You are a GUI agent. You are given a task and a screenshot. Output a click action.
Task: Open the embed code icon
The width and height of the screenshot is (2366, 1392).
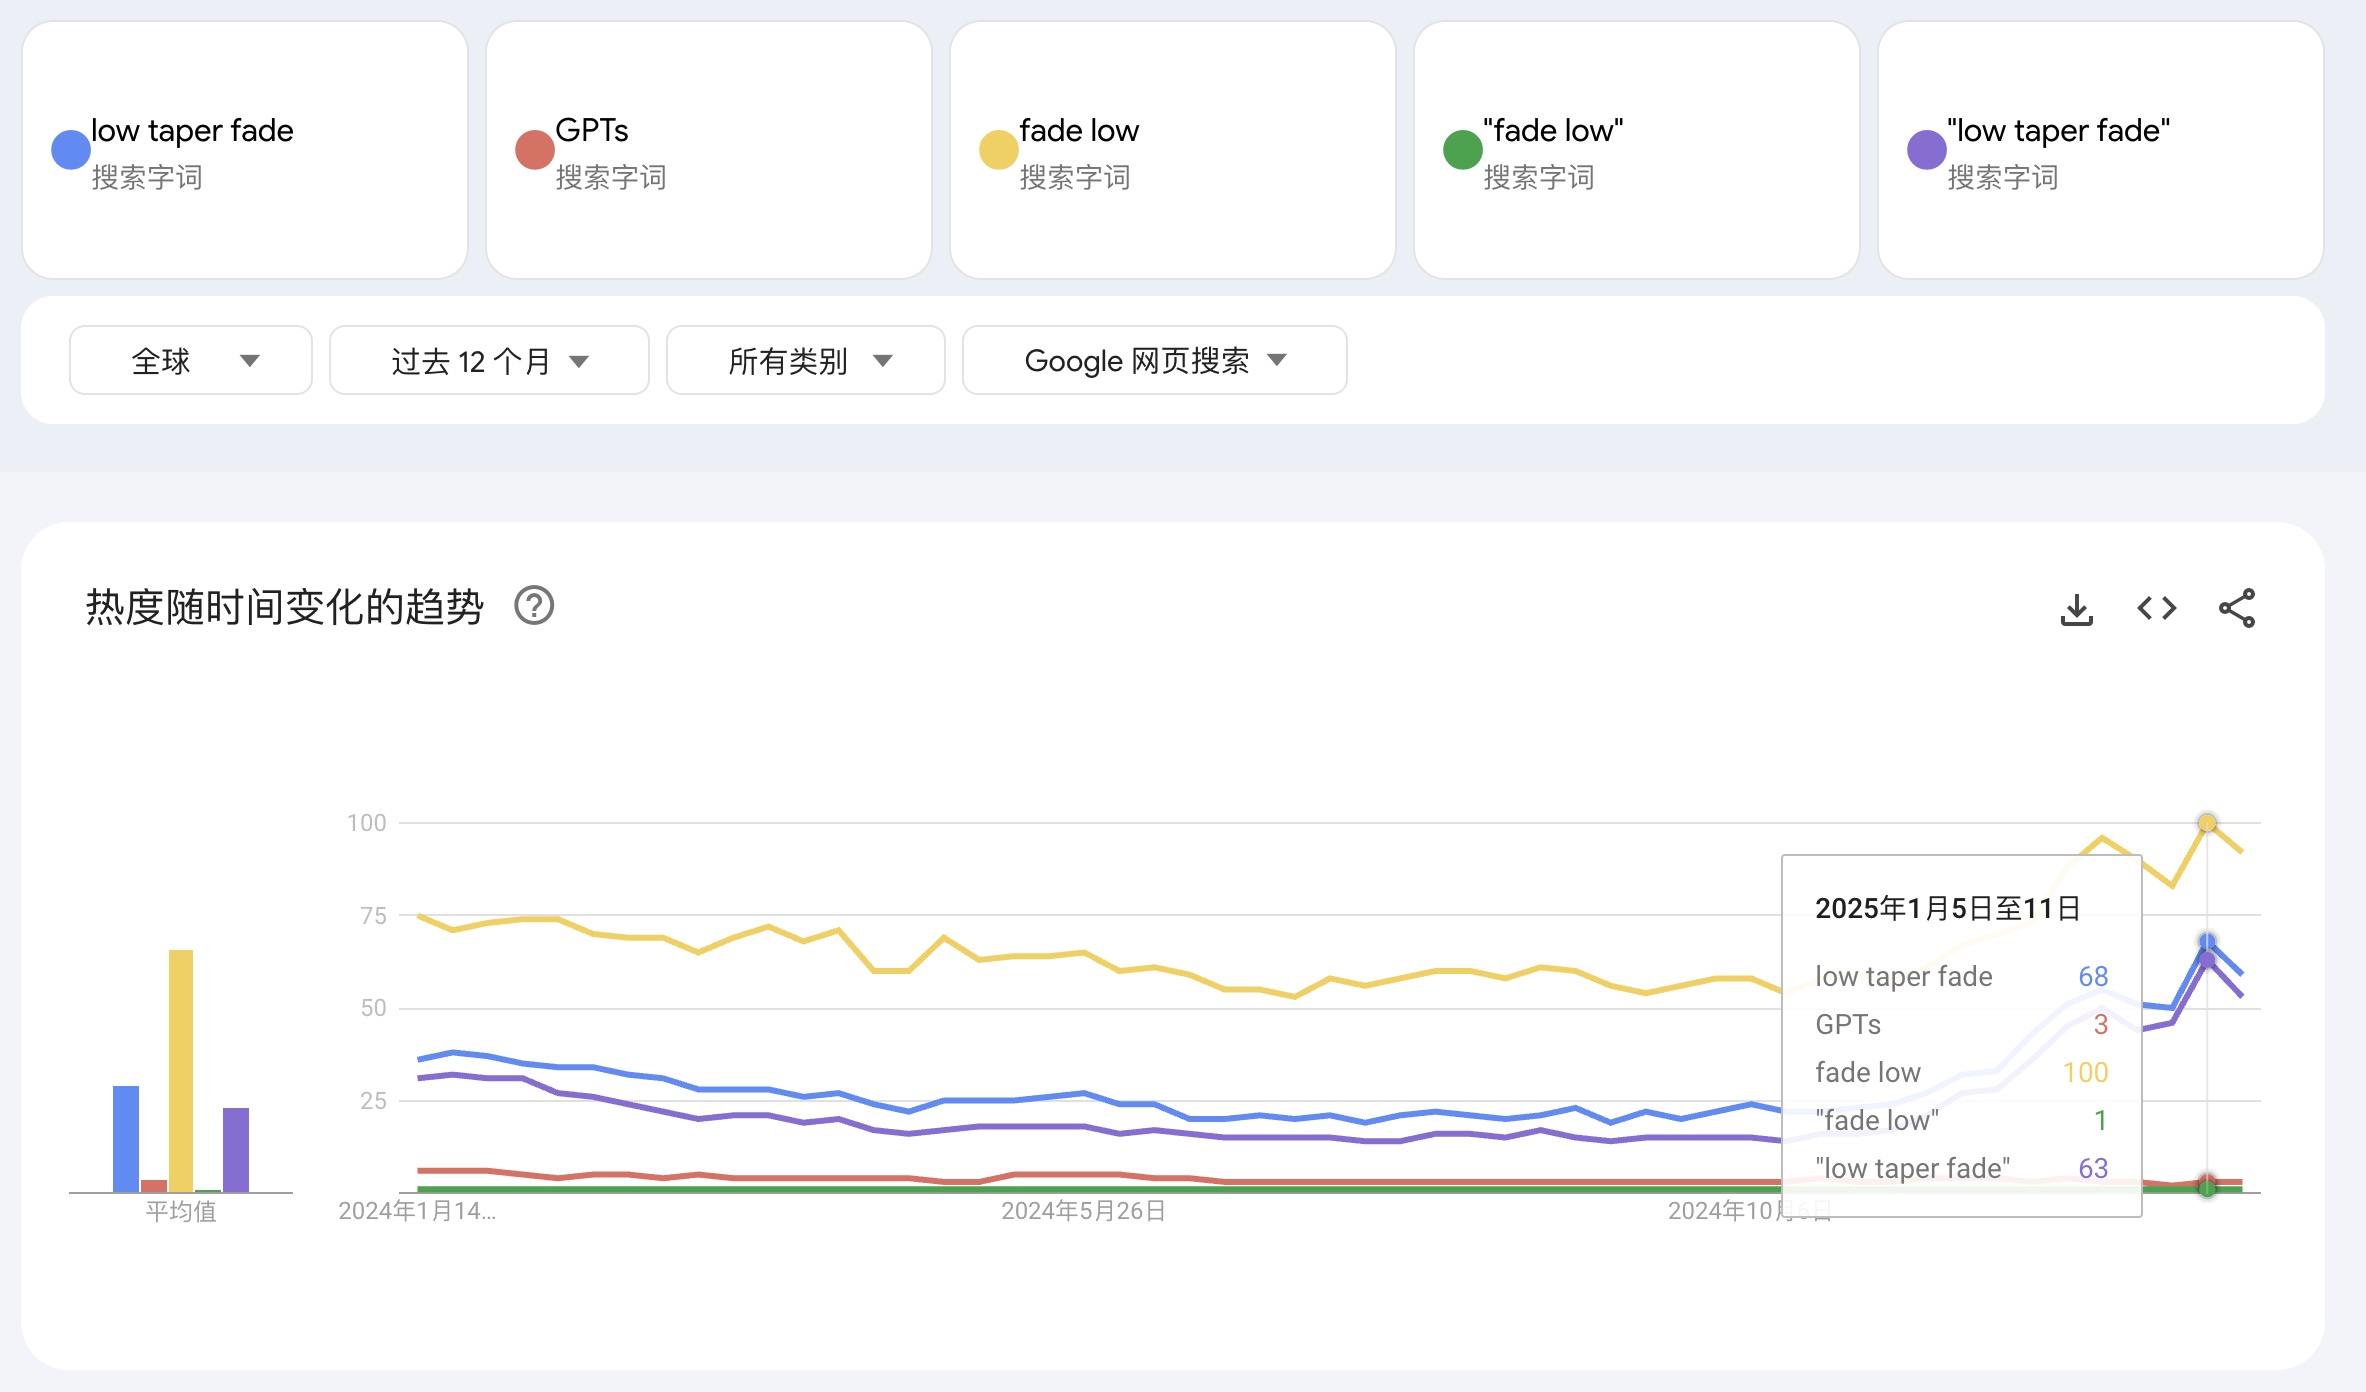tap(2157, 608)
